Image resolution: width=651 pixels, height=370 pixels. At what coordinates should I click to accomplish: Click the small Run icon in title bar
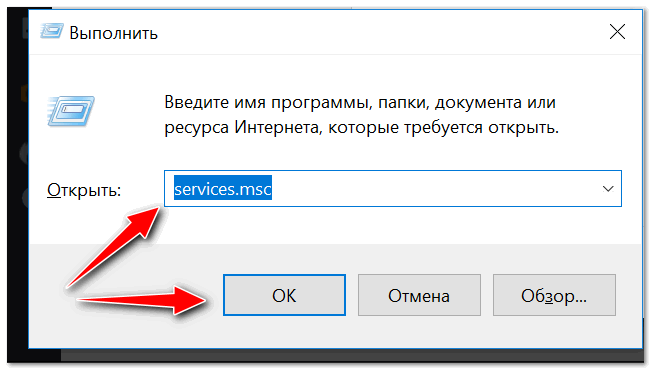tap(52, 32)
